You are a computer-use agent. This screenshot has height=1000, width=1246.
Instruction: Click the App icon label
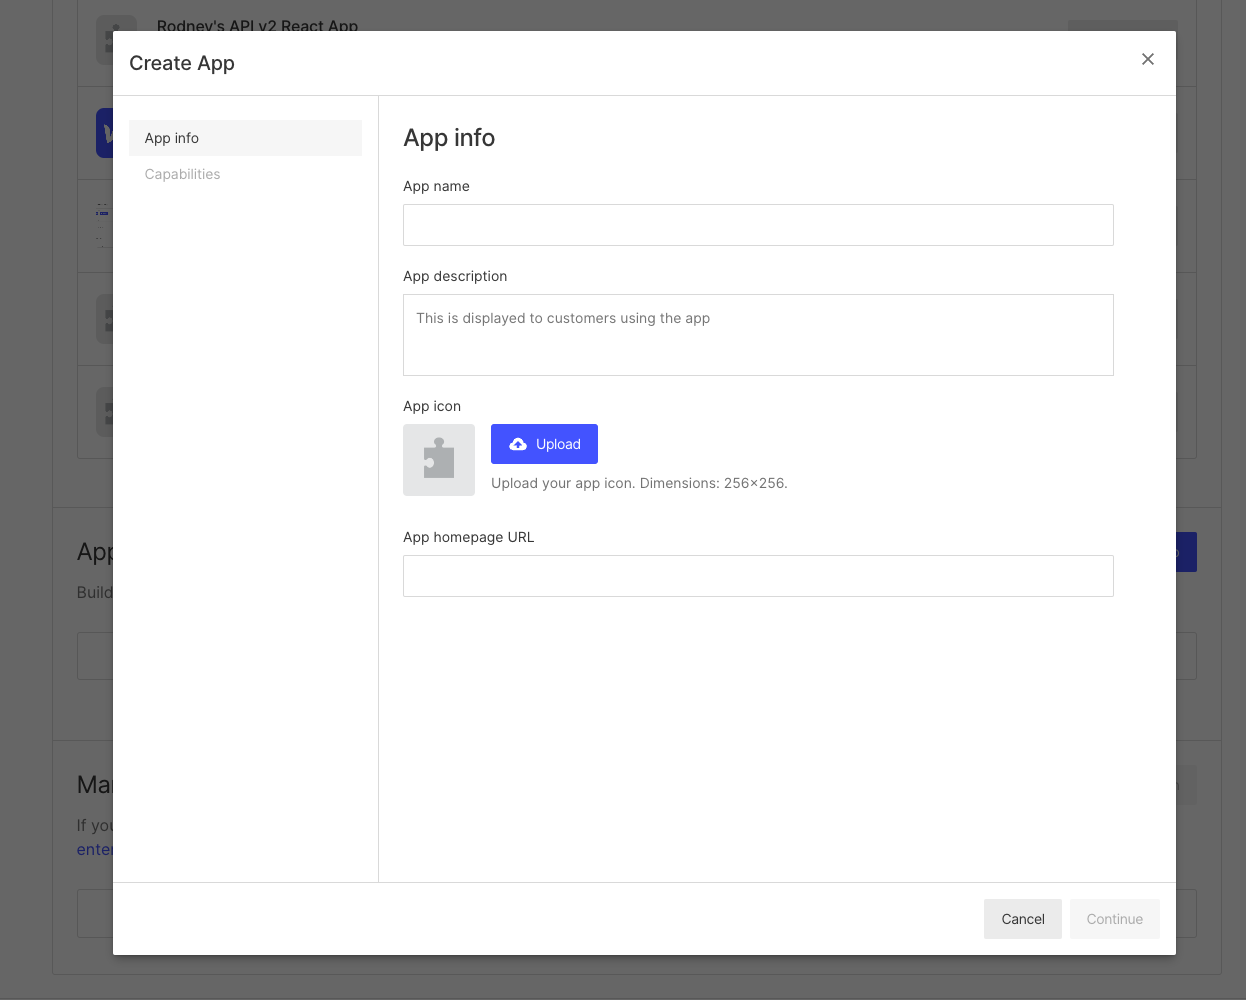click(x=432, y=406)
